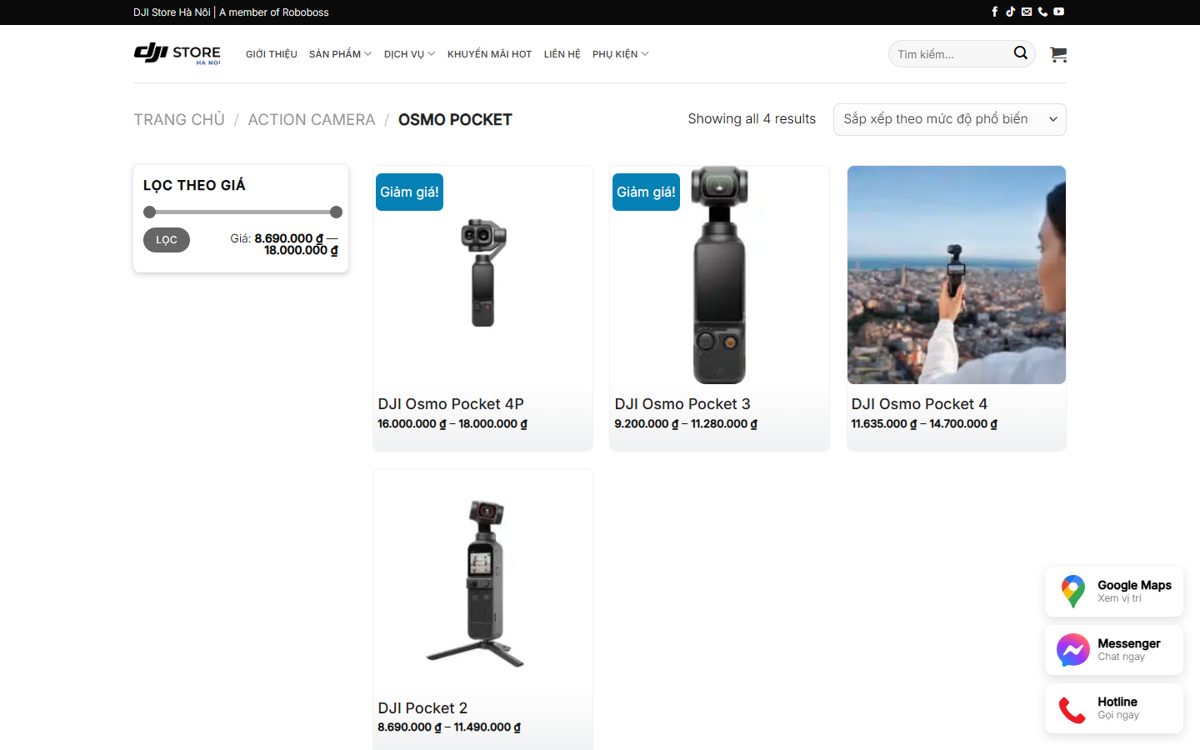Open the DJI Osmo Pocket 3 product title
This screenshot has height=750, width=1200.
click(x=683, y=404)
